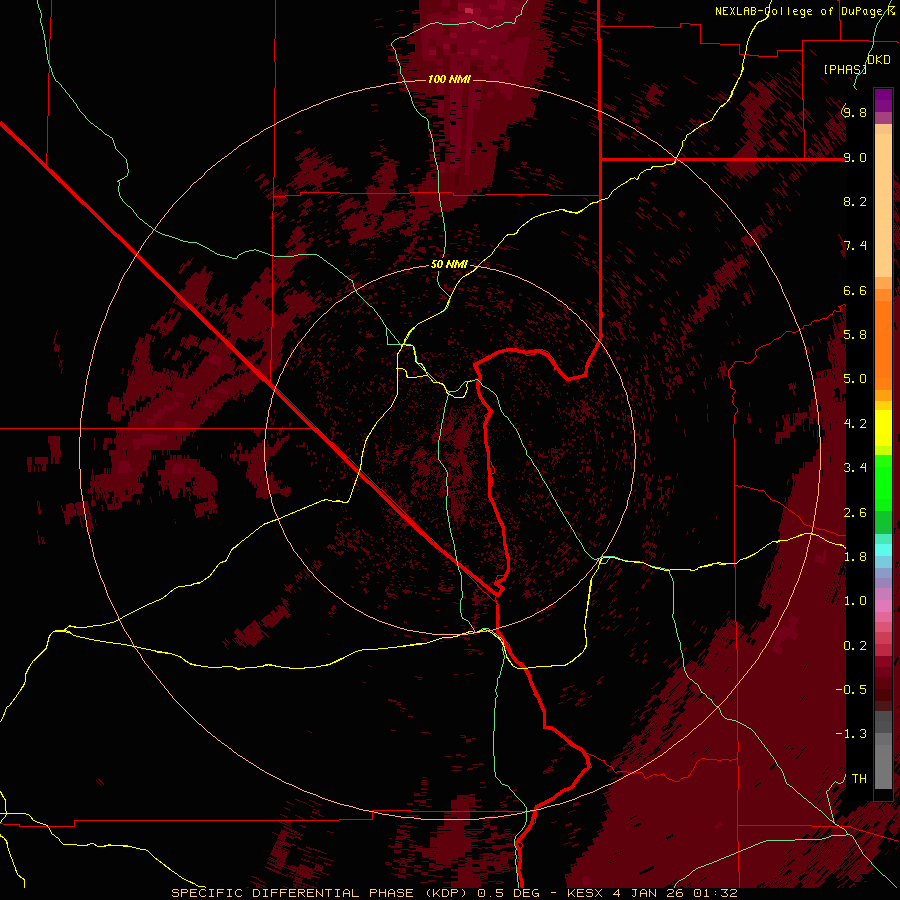900x900 pixels.
Task: Click the 7.4 value on the color scale
Action: pyautogui.click(x=855, y=246)
